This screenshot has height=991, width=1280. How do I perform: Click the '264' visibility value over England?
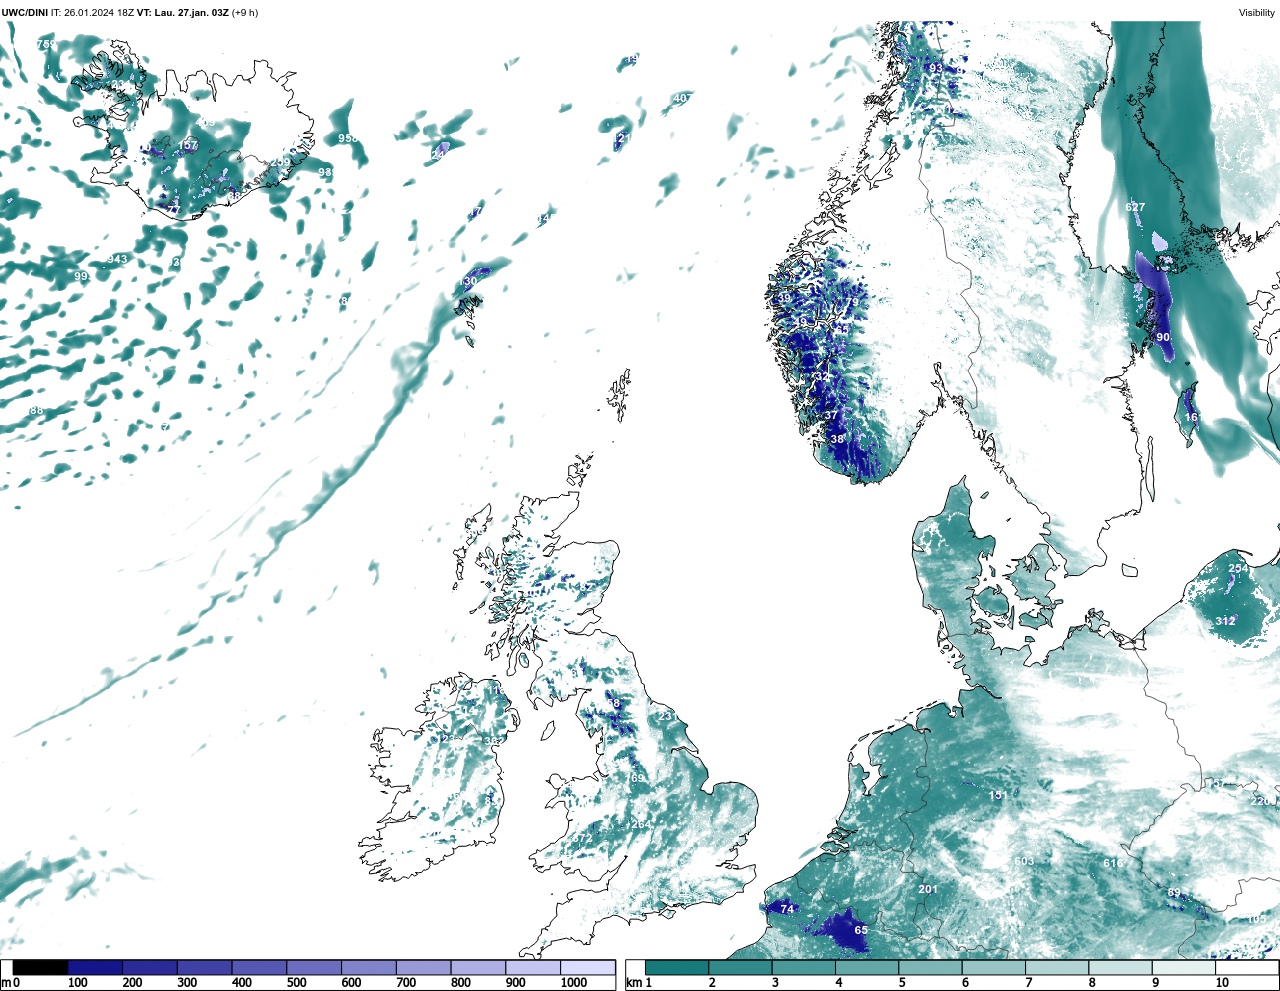click(x=641, y=824)
